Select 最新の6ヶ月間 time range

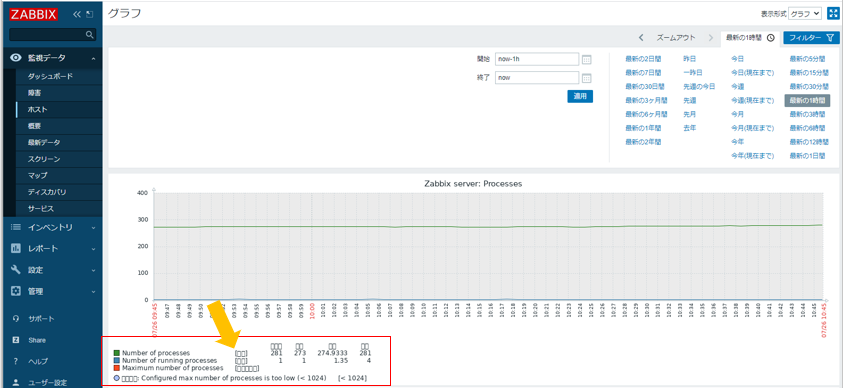[x=646, y=114]
